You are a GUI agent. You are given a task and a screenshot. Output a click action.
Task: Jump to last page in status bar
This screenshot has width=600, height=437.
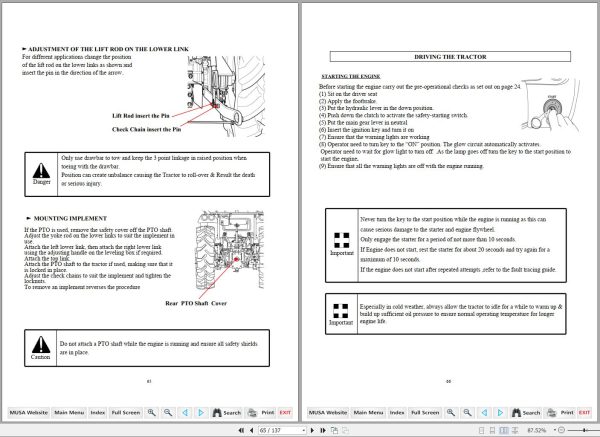[323, 430]
